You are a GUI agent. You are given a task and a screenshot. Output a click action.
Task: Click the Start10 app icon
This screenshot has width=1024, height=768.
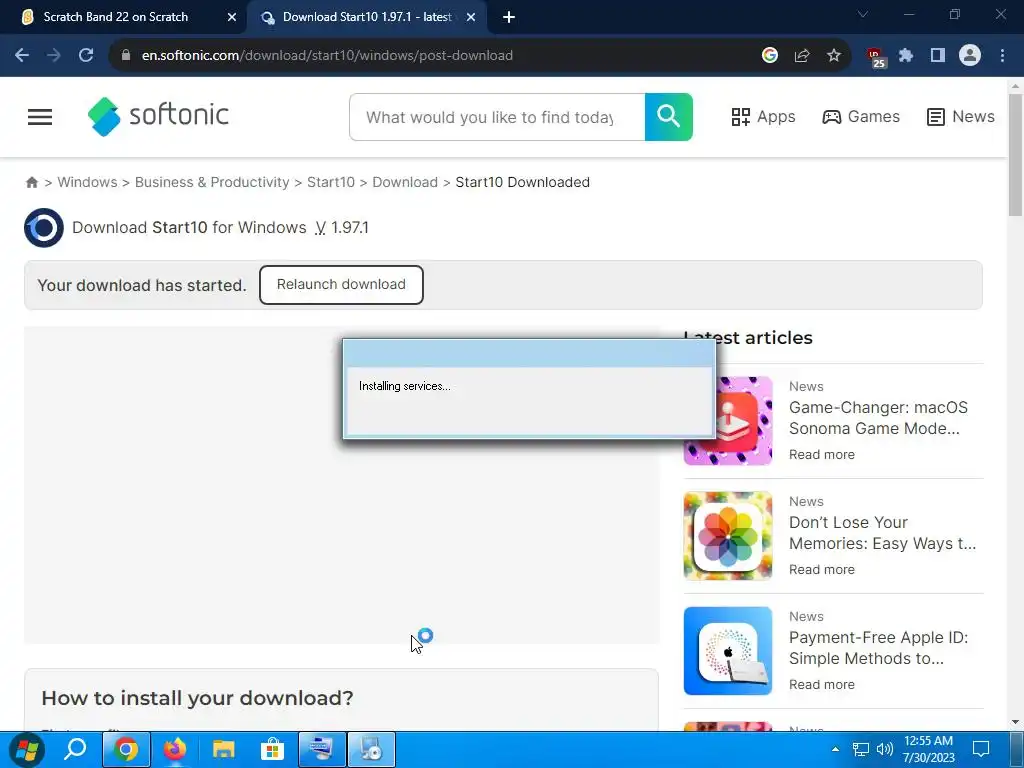point(44,228)
